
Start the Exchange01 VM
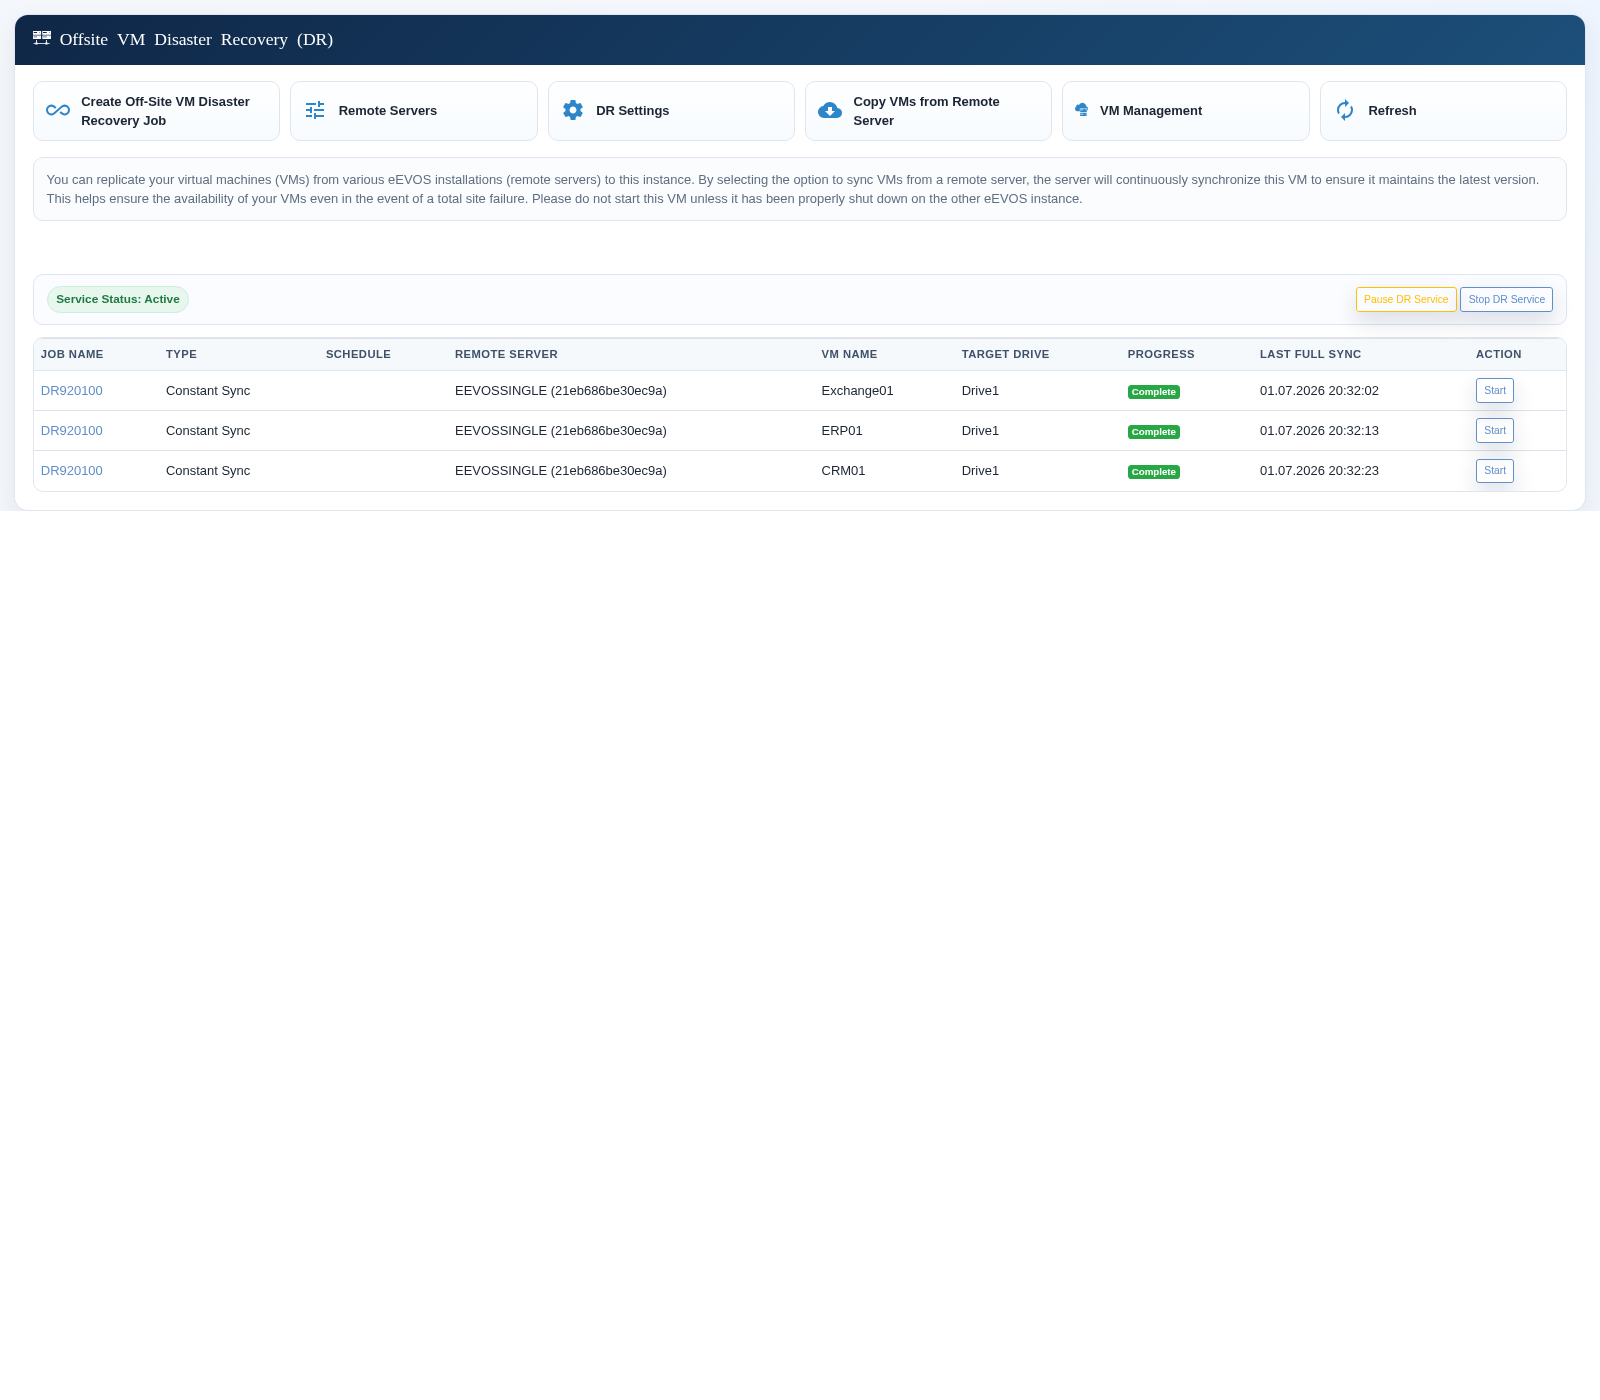tap(1495, 391)
